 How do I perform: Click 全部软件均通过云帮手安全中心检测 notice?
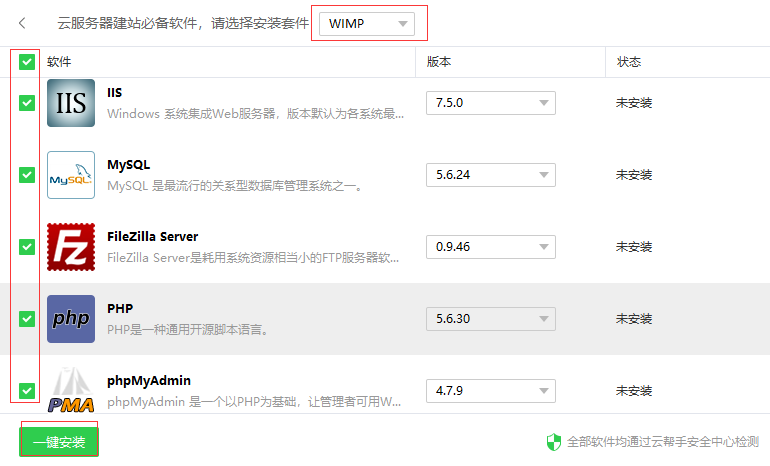coord(663,442)
